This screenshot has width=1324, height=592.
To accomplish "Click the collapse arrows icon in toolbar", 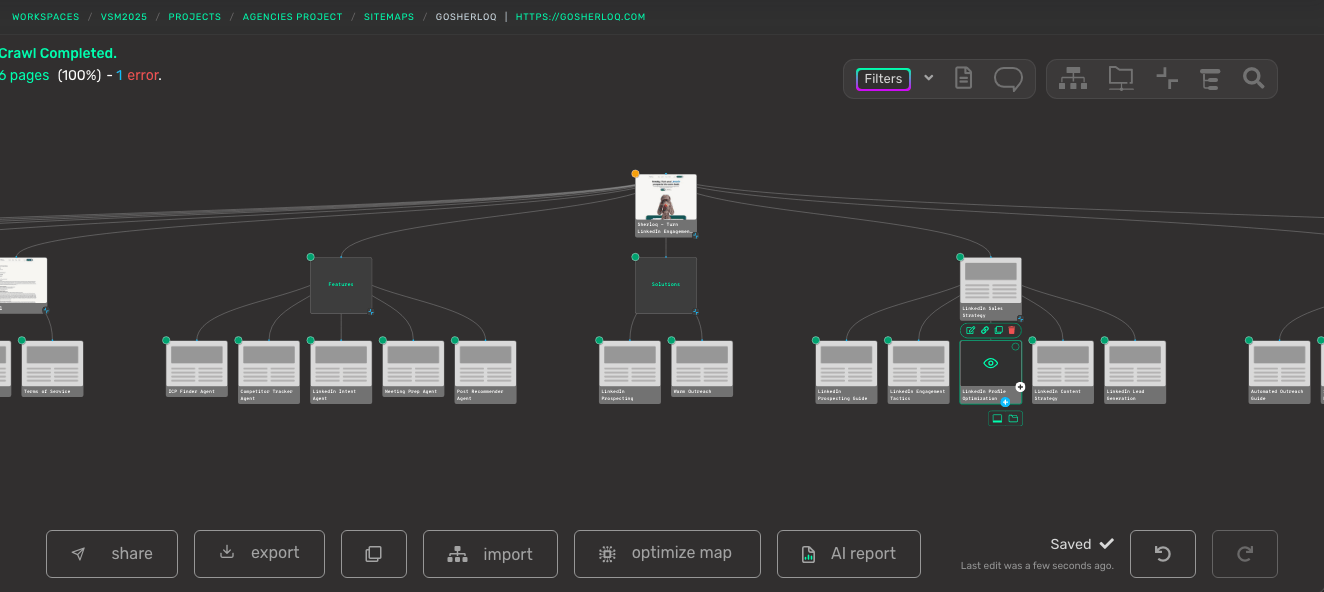I will point(1167,78).
